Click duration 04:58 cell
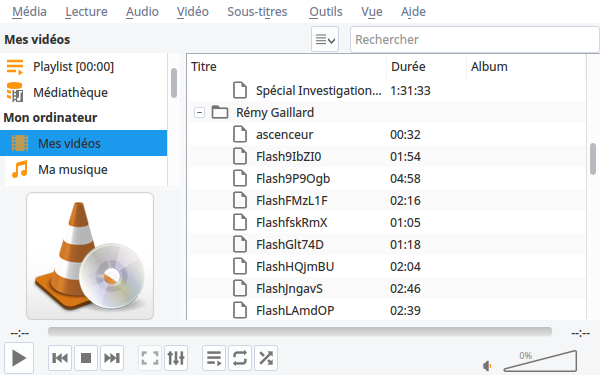Screen dimensions: 600x375 pos(405,179)
